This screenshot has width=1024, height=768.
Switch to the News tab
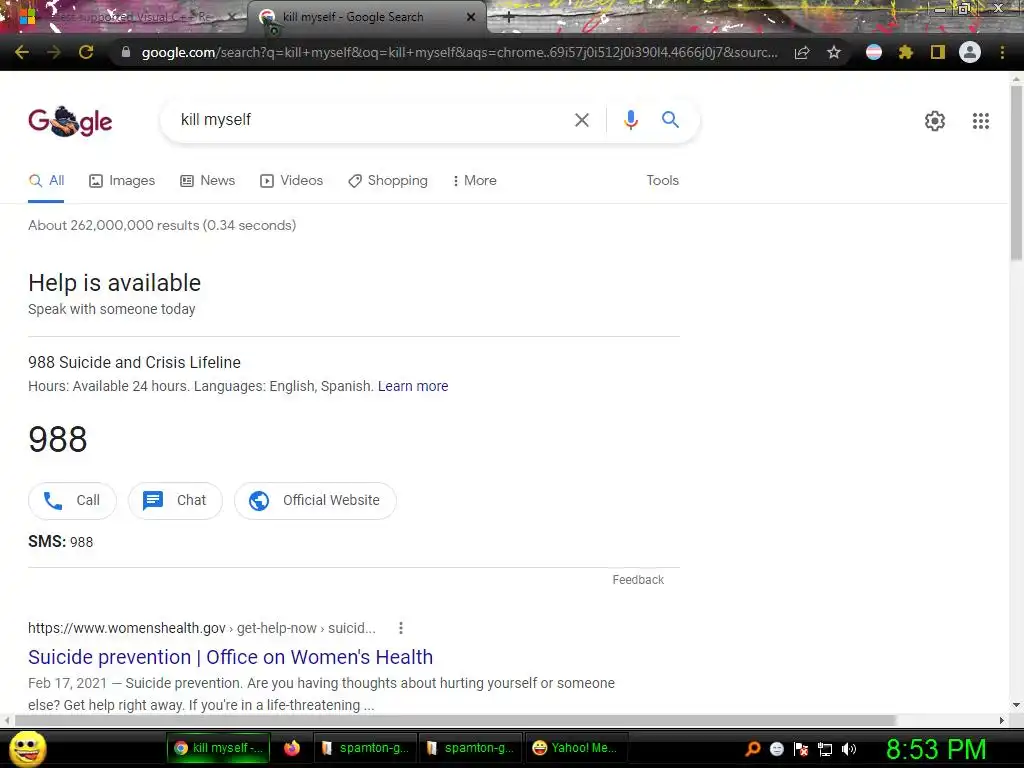(207, 181)
